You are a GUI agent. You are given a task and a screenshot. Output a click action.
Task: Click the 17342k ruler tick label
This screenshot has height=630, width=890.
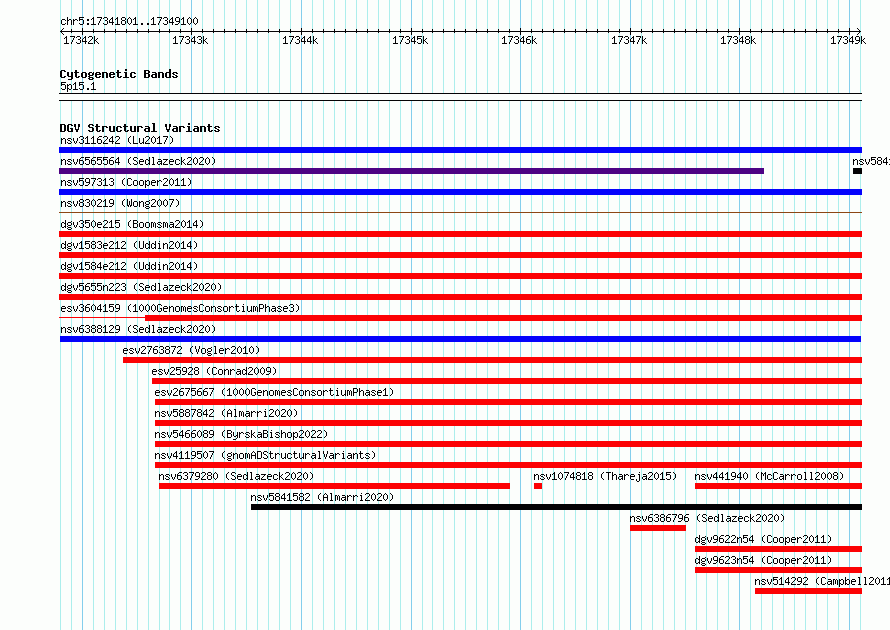(x=81, y=40)
